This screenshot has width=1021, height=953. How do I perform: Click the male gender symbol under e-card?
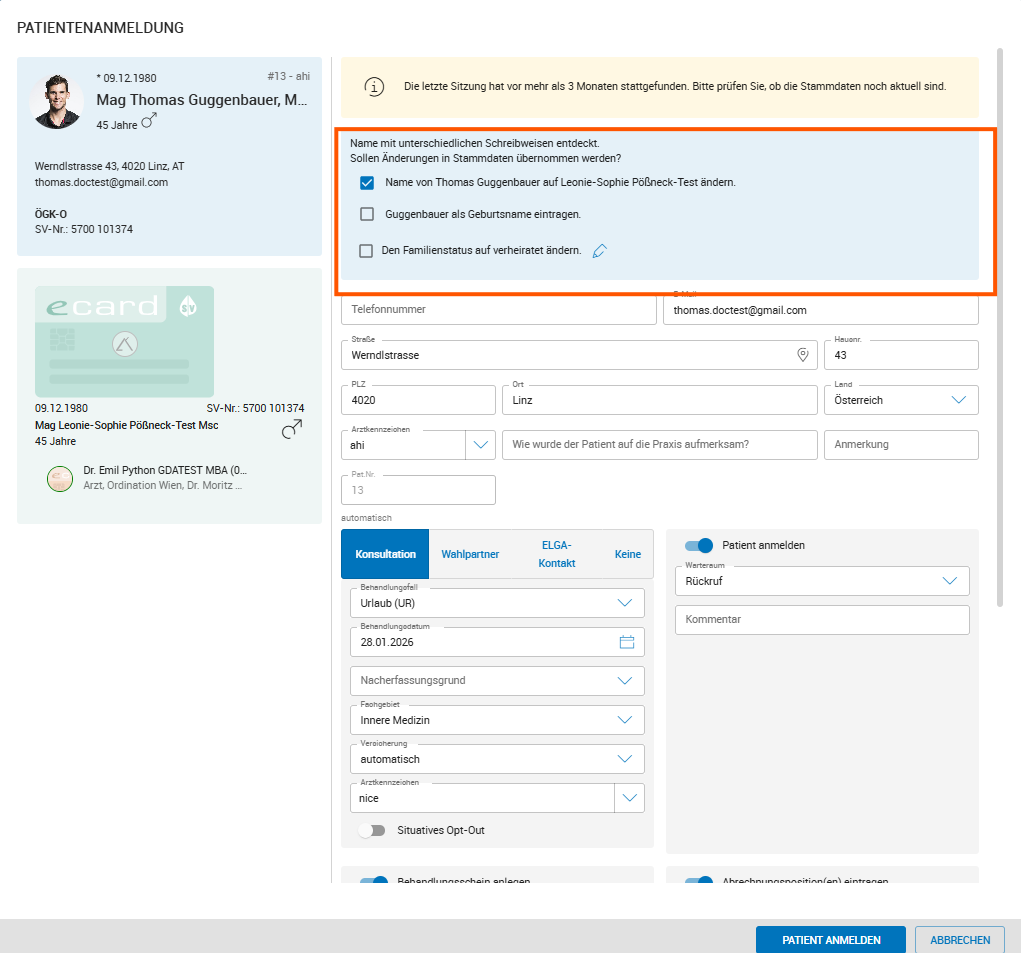pos(291,429)
